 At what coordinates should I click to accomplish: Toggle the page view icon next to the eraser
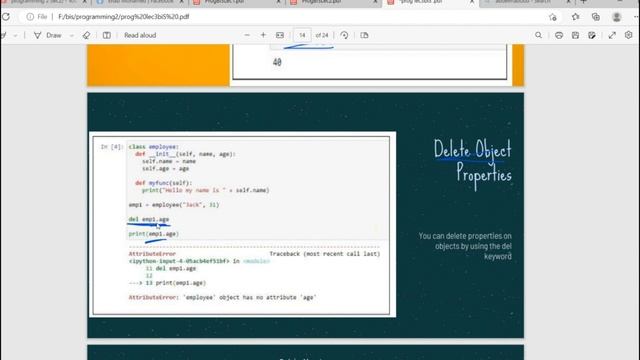(107, 36)
